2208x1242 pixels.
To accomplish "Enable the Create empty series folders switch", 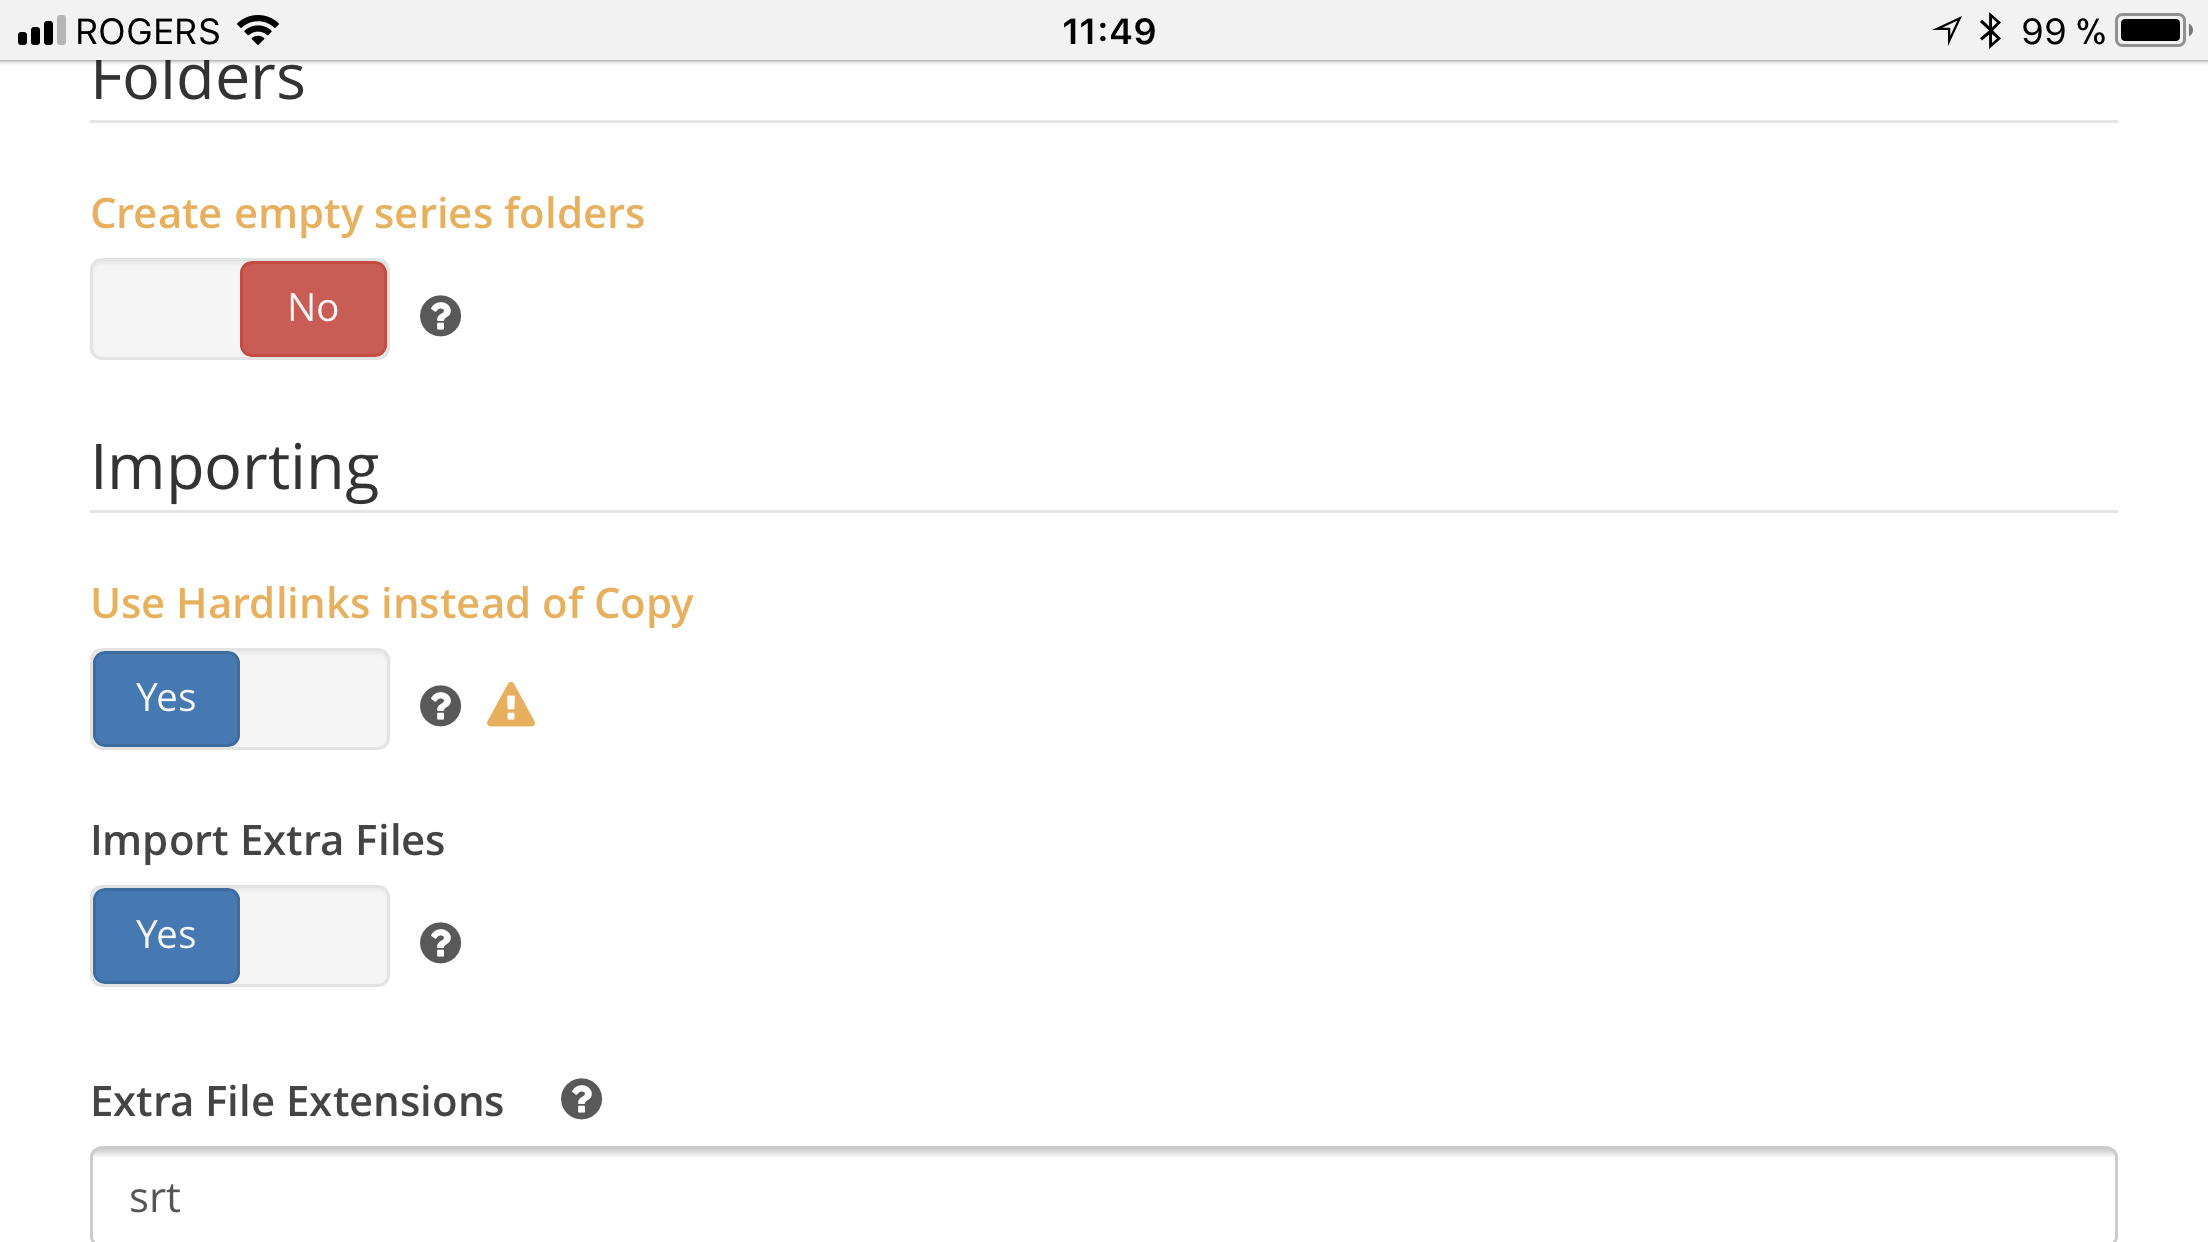I will (x=240, y=309).
